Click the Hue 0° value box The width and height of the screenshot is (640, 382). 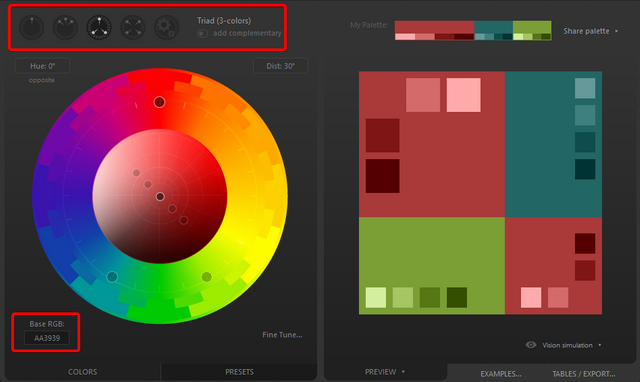tap(42, 66)
